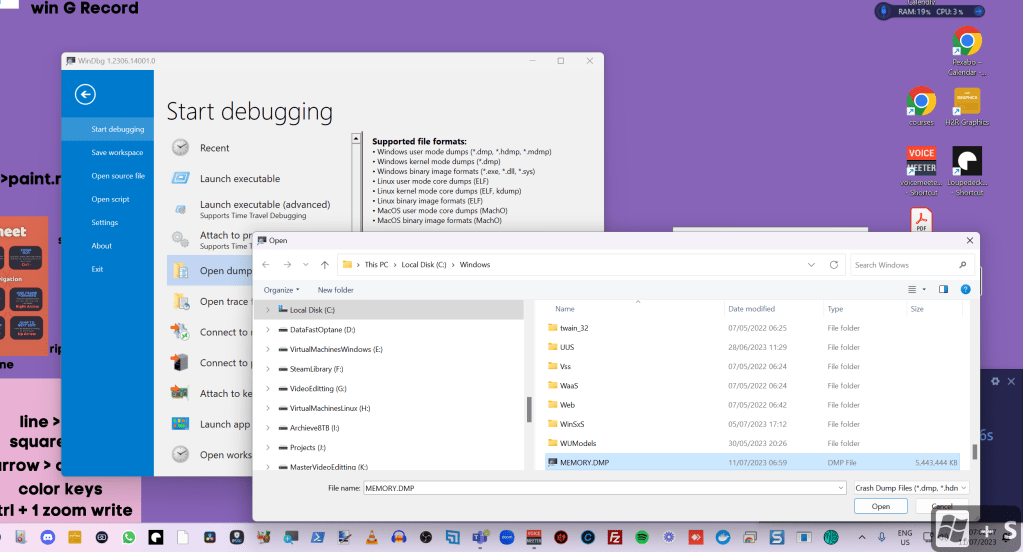The height and width of the screenshot is (552, 1023).
Task: Go up one folder level in the Open dialog
Action: (324, 264)
